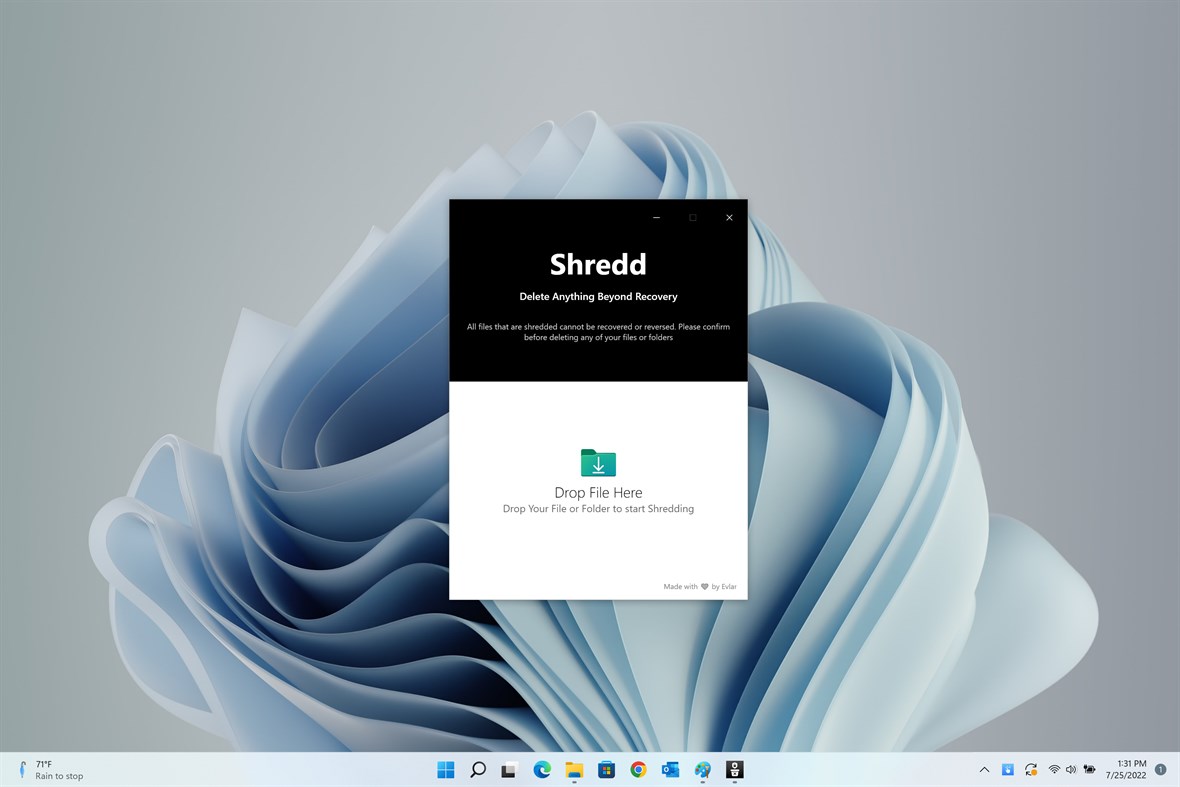Launch Paint 3D from the taskbar
Screen dimensions: 1180x787
702,770
